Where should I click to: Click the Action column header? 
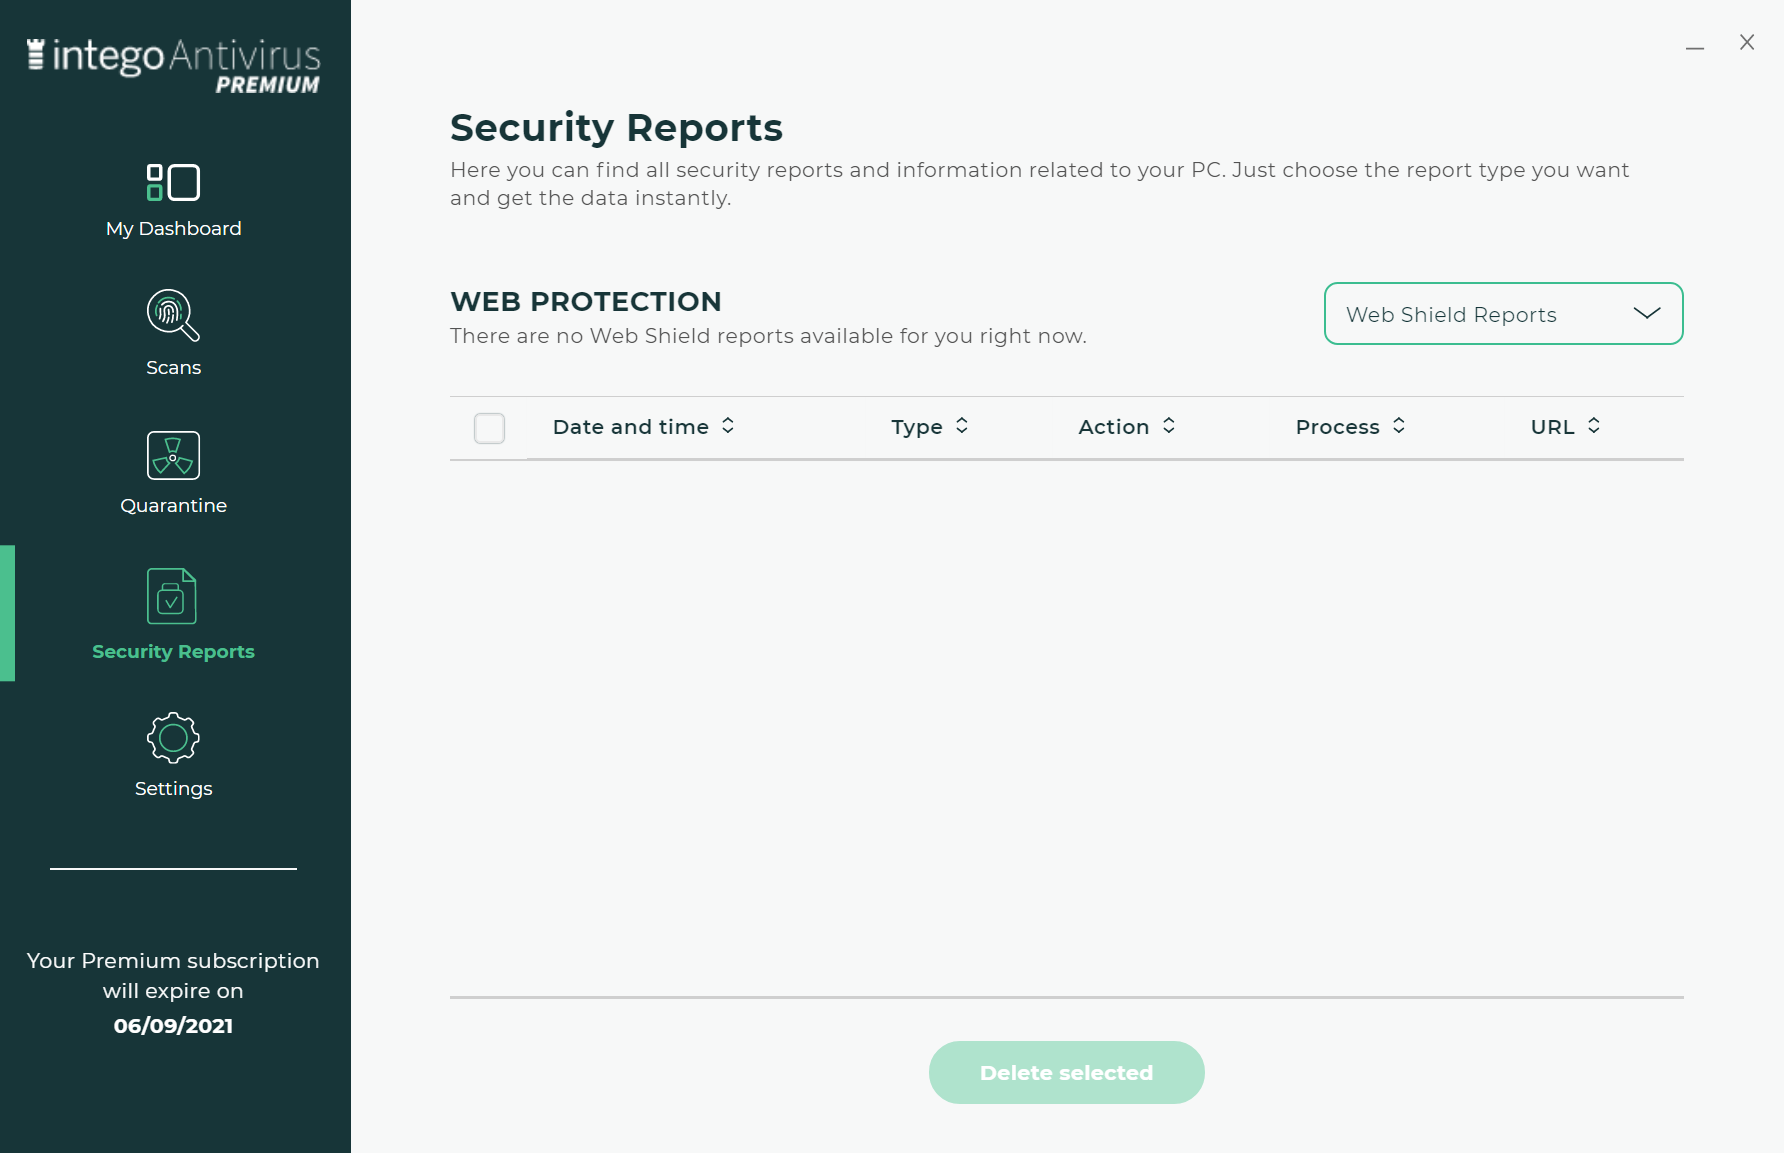pos(1114,427)
